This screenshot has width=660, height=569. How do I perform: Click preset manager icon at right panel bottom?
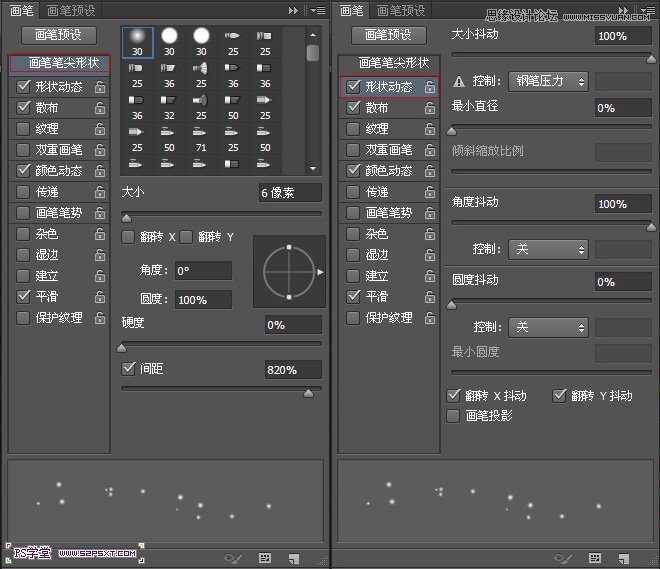click(595, 558)
